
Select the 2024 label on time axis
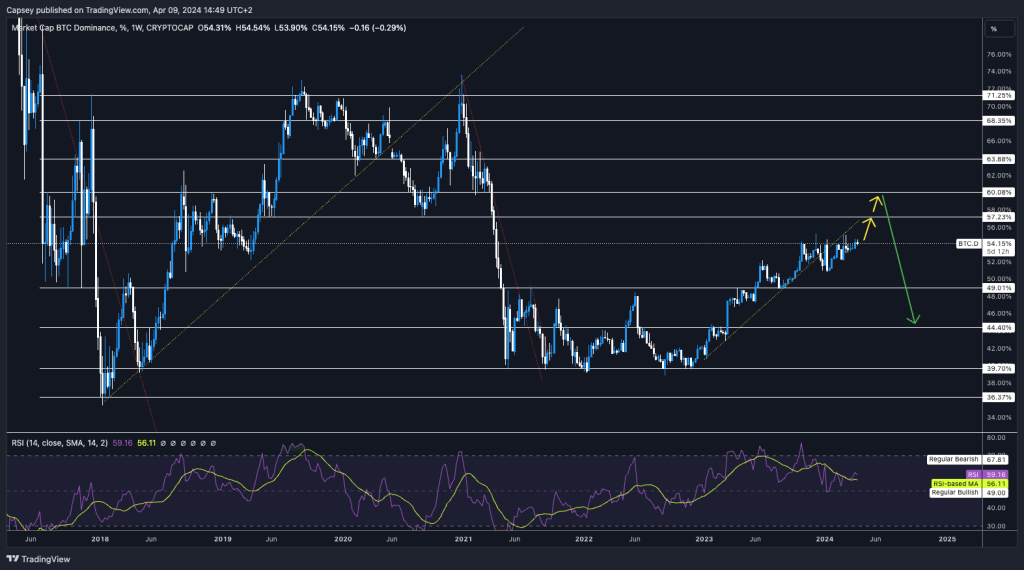click(x=825, y=538)
